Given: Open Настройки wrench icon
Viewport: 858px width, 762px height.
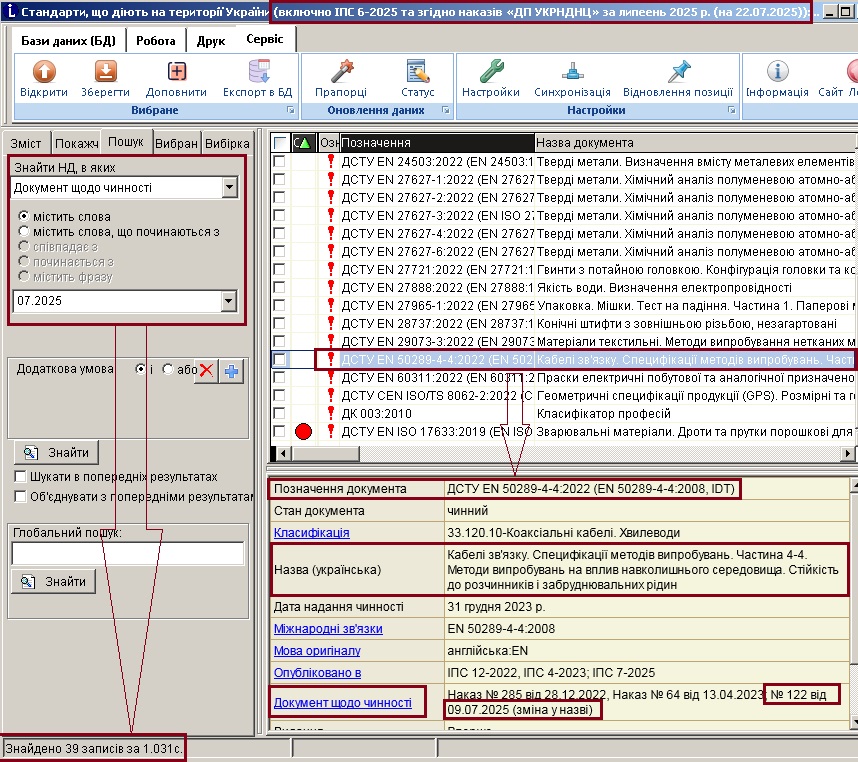Looking at the screenshot, I should [491, 72].
